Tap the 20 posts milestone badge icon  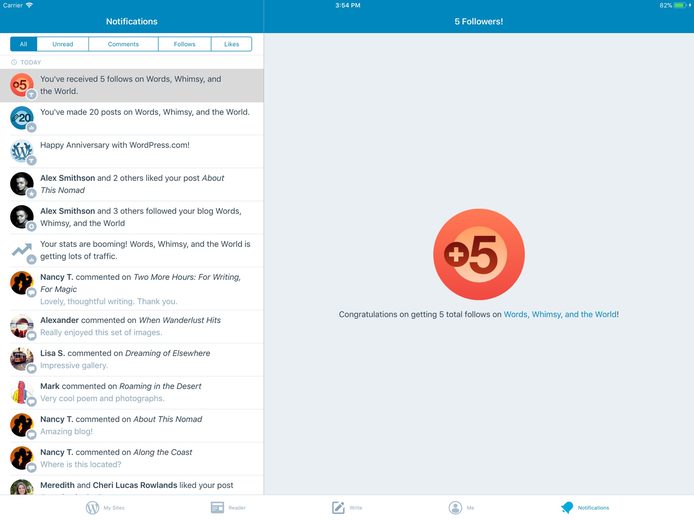point(22,118)
